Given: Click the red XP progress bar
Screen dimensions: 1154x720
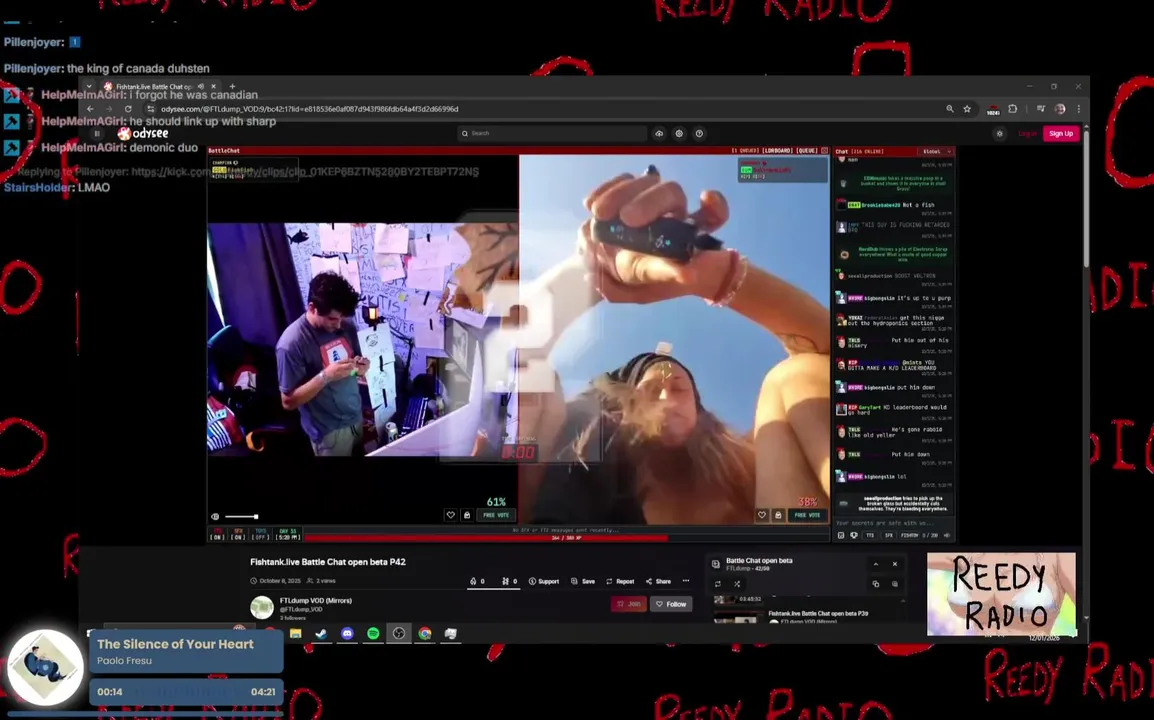Looking at the screenshot, I should point(567,537).
